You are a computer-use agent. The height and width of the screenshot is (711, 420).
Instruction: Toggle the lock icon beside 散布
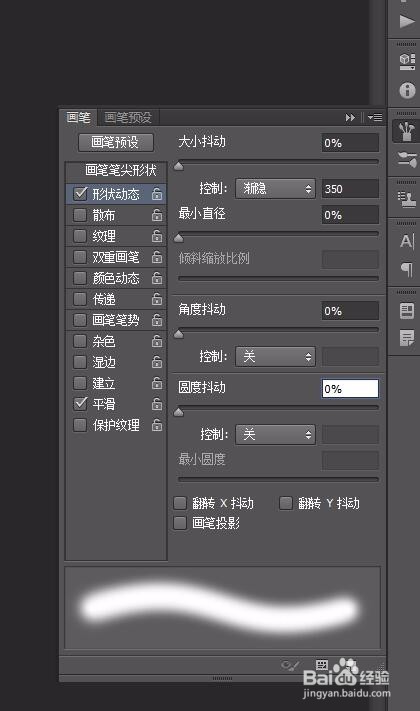pos(157,214)
